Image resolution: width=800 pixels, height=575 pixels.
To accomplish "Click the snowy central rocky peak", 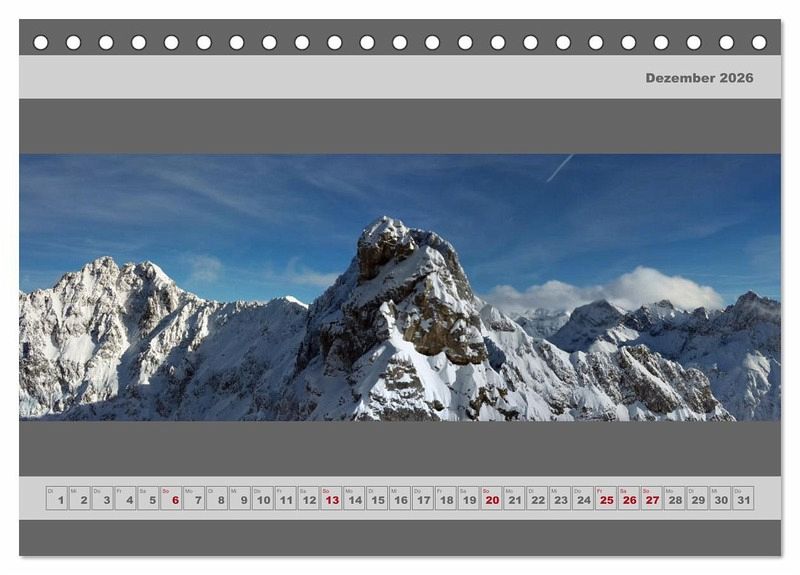I will point(400,290).
